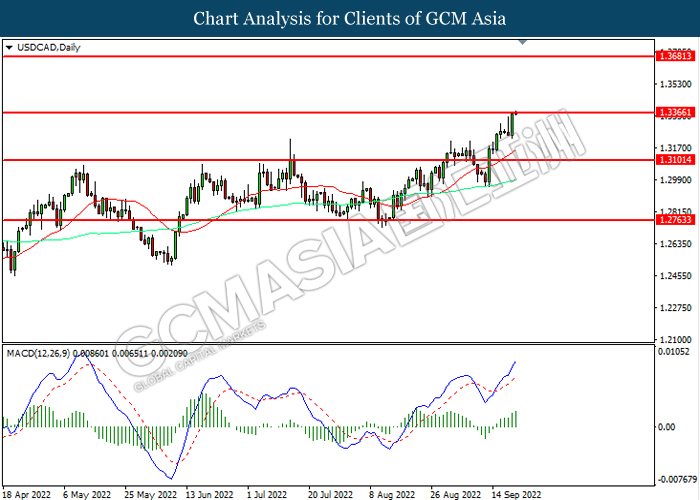Click the 1.29900 price axis value

tap(676, 180)
